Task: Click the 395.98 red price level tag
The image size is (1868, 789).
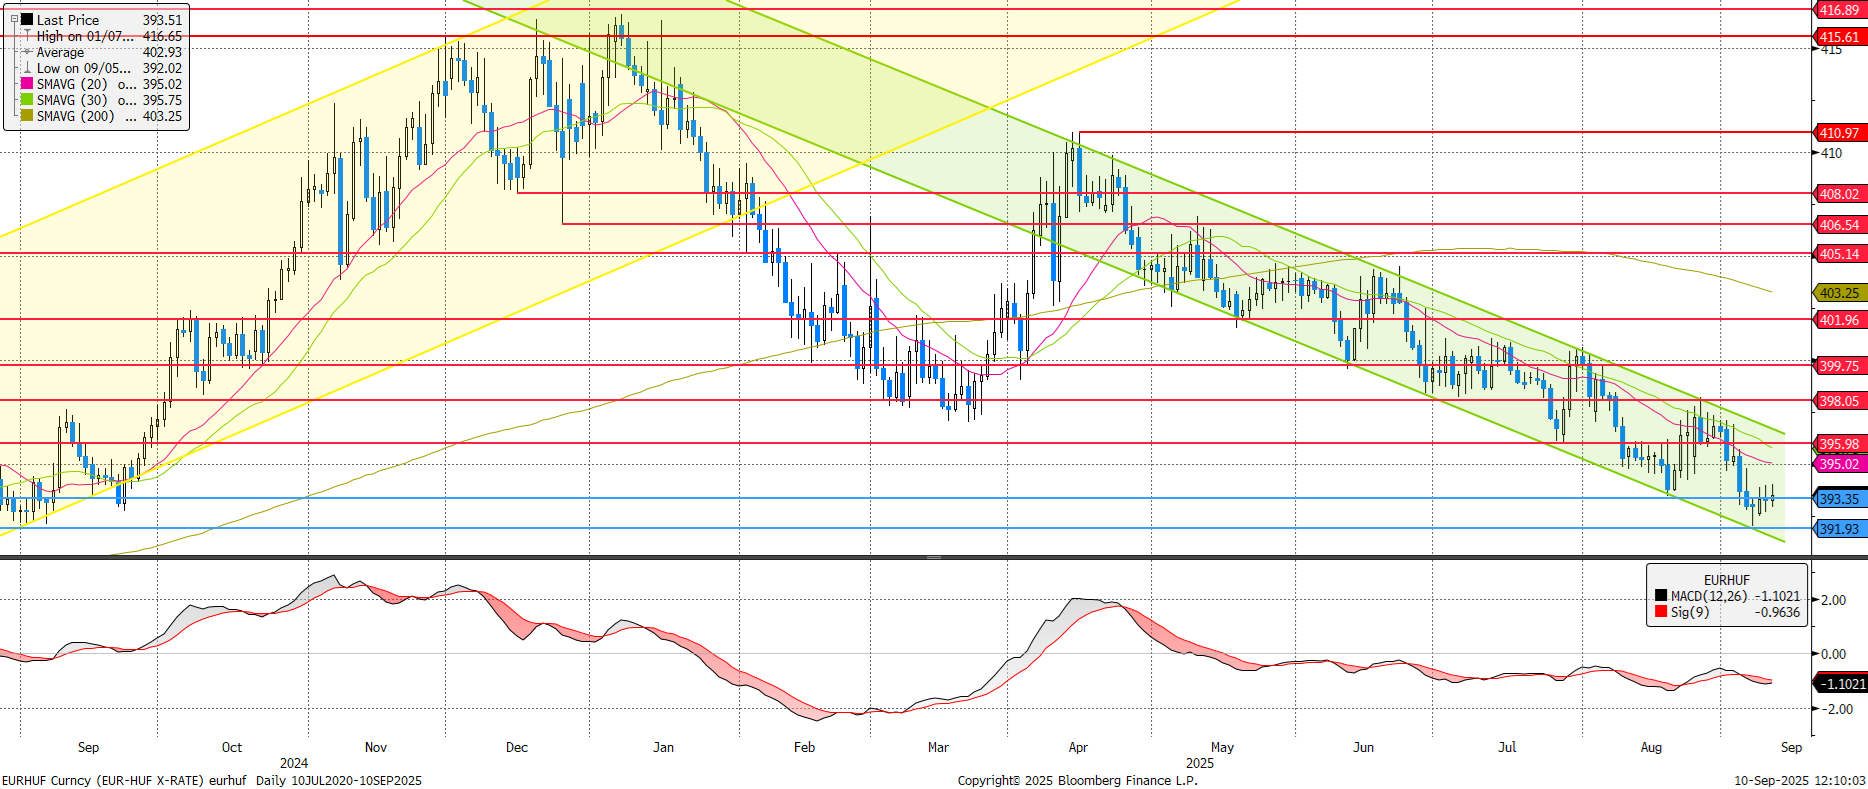Action: click(1839, 444)
